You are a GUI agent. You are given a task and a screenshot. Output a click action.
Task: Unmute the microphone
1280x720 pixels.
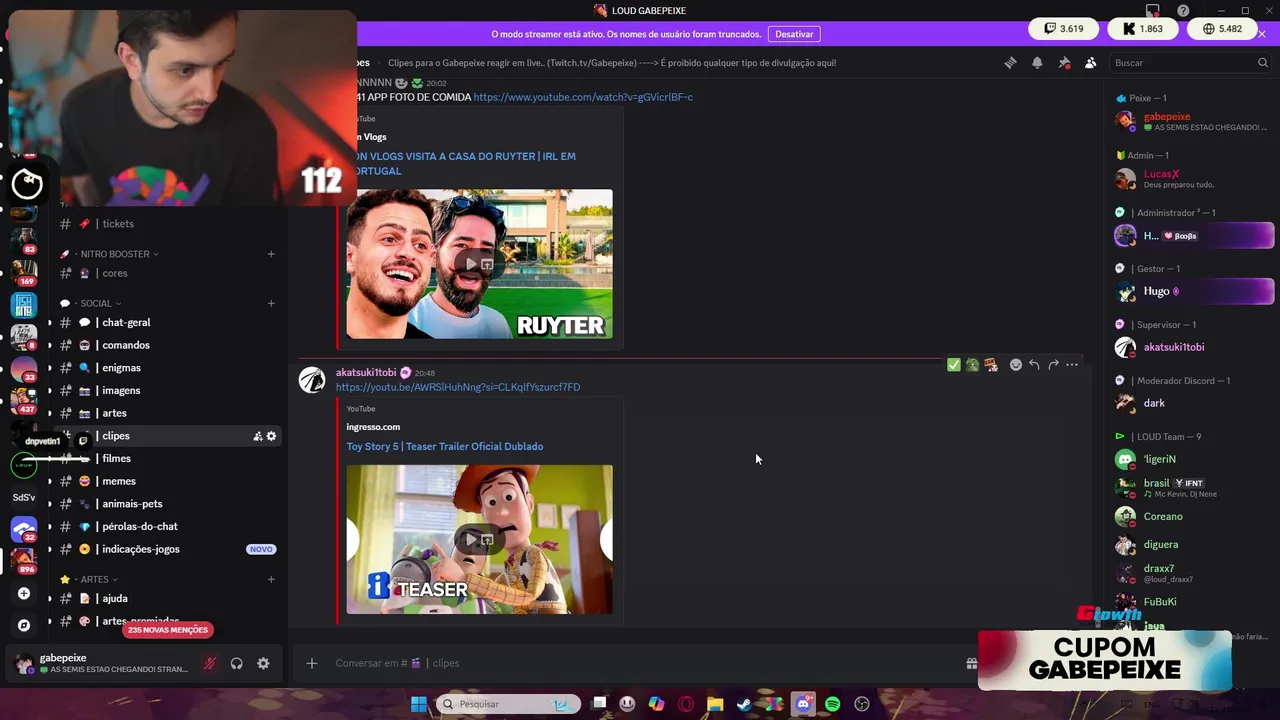click(x=210, y=663)
